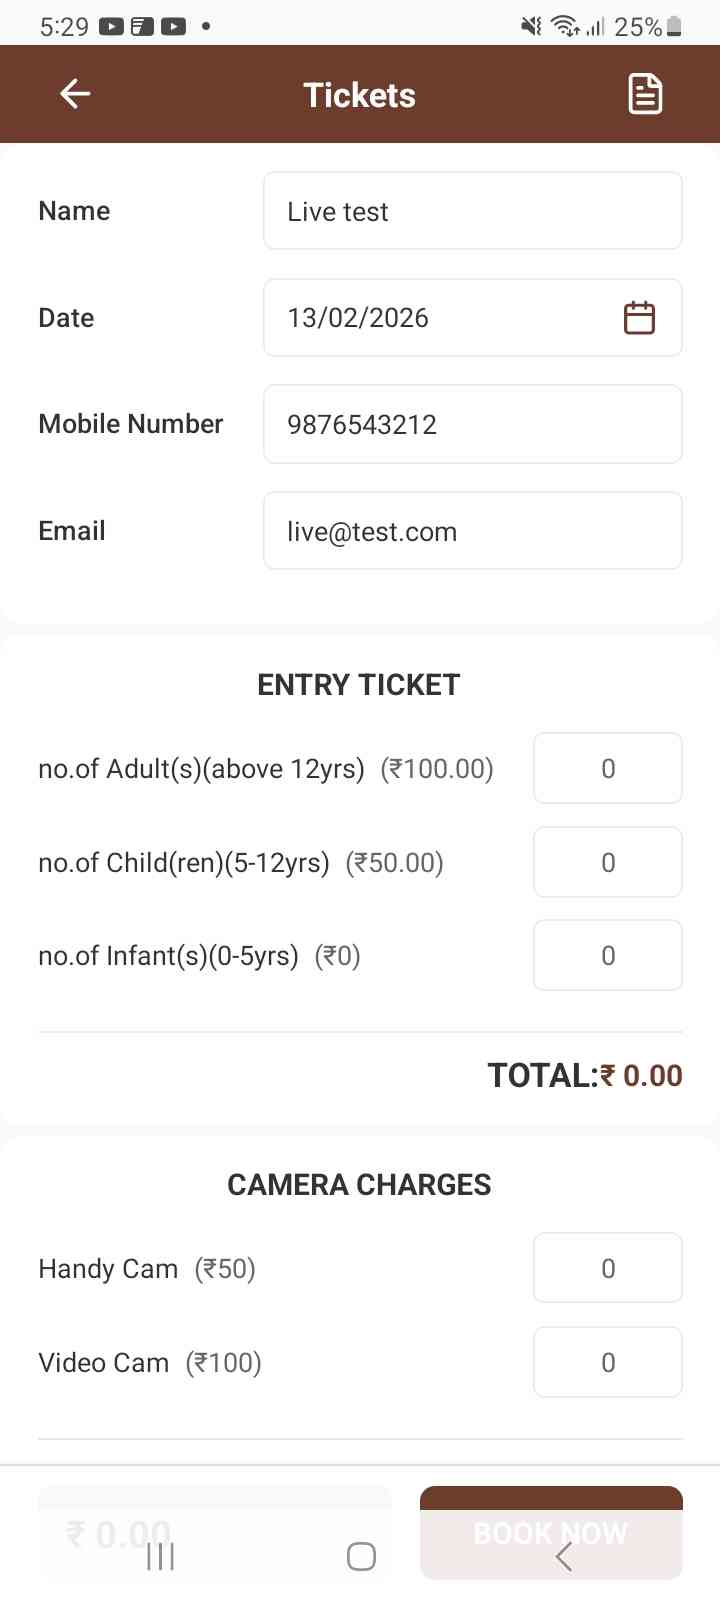Tap the Android back chevron button
The height and width of the screenshot is (1600, 720).
click(564, 1556)
